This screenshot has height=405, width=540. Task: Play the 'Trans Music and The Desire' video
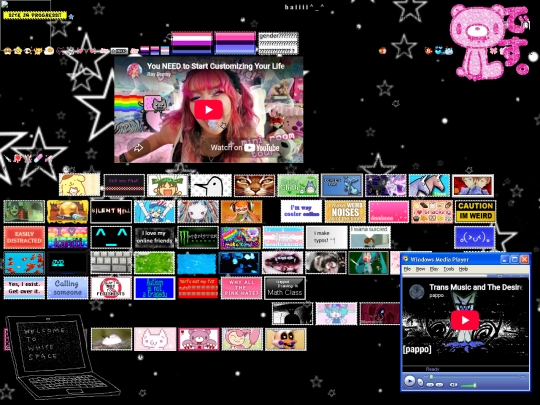pyautogui.click(x=465, y=320)
